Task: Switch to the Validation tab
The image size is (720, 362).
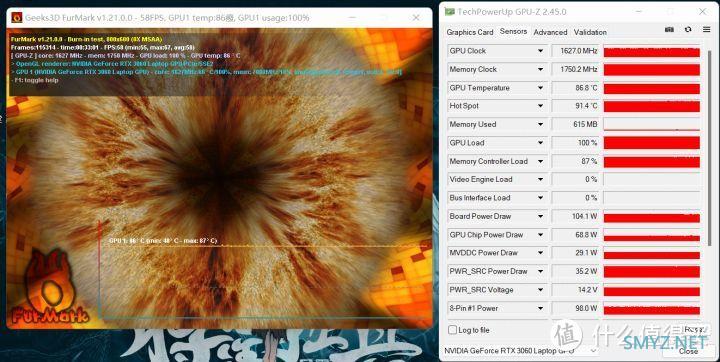Action: point(590,32)
